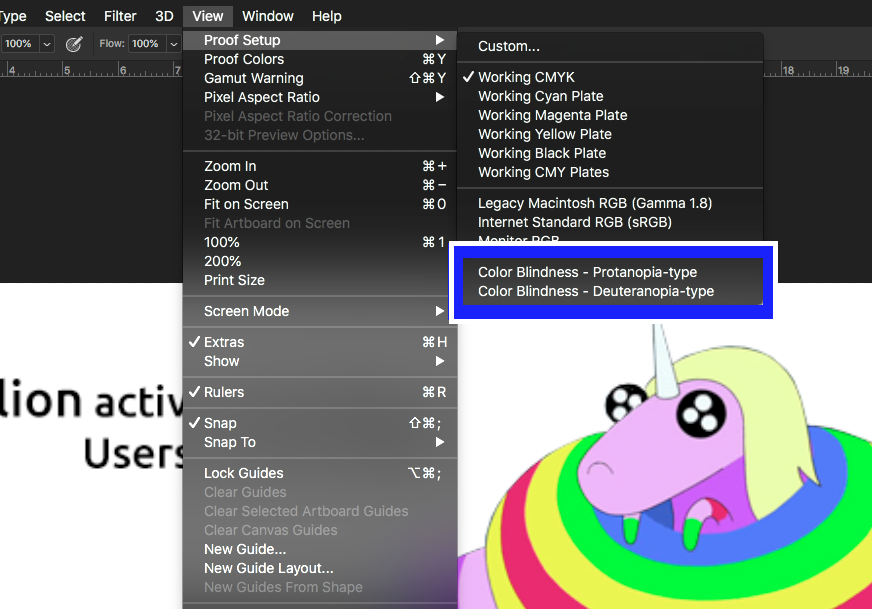
Task: Select the checked Working CMYK proof
Action: point(610,77)
